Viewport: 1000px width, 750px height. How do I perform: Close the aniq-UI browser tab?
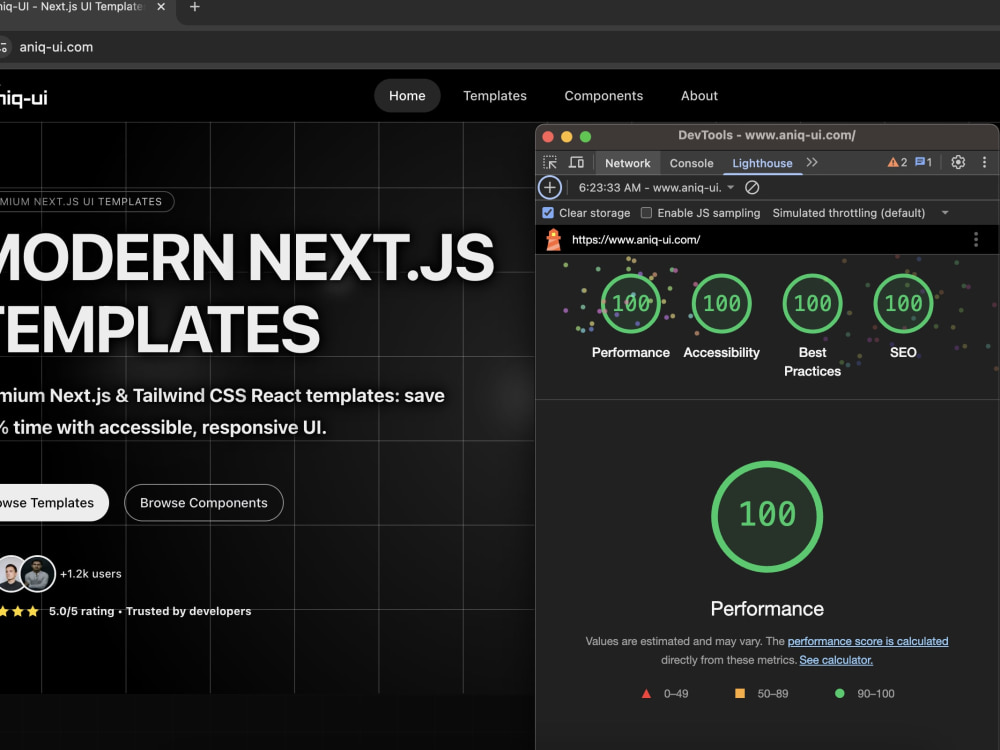pos(161,6)
